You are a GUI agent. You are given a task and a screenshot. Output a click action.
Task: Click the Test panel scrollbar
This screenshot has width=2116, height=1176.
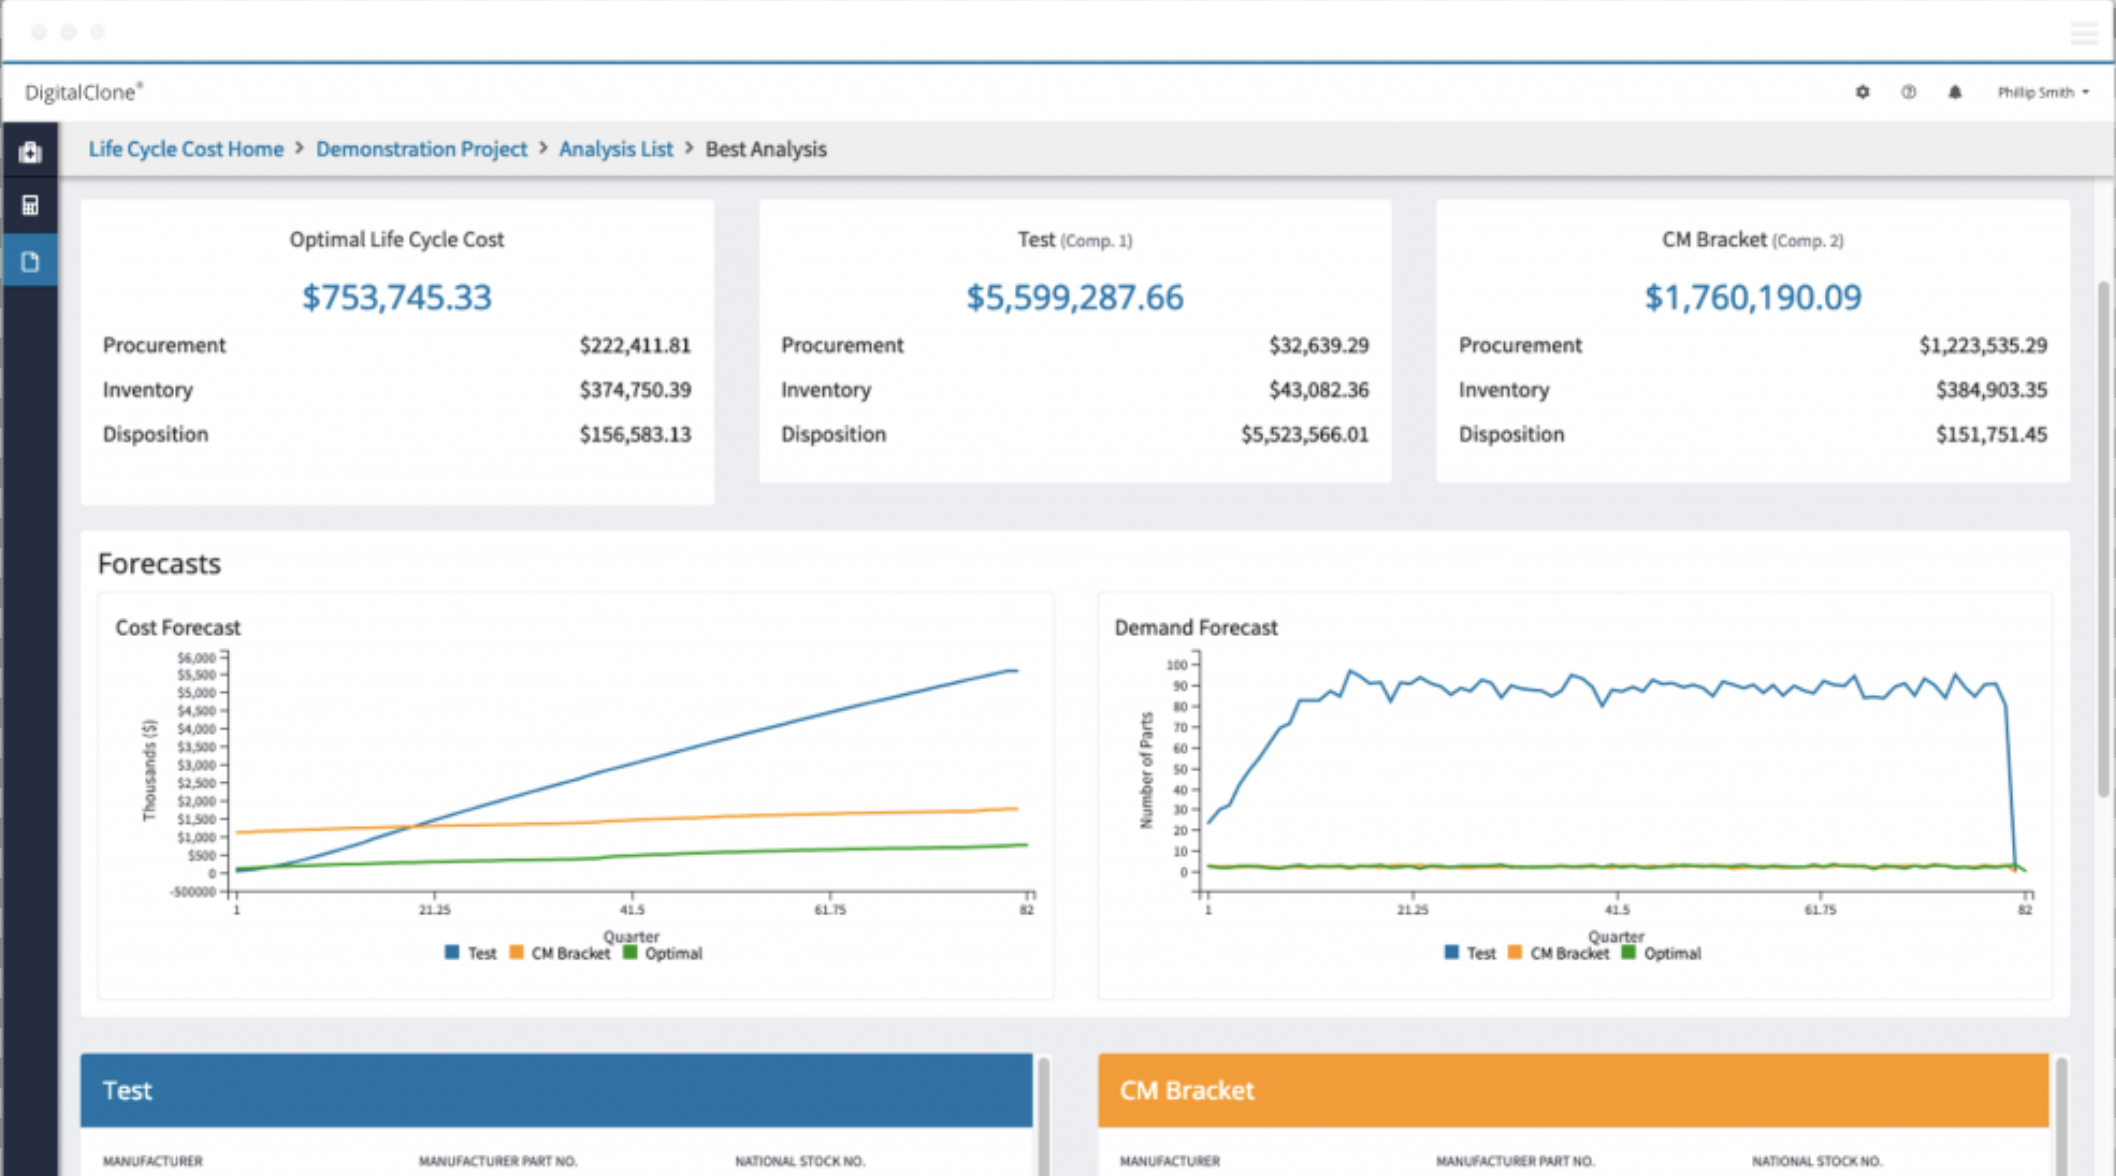1043,1116
